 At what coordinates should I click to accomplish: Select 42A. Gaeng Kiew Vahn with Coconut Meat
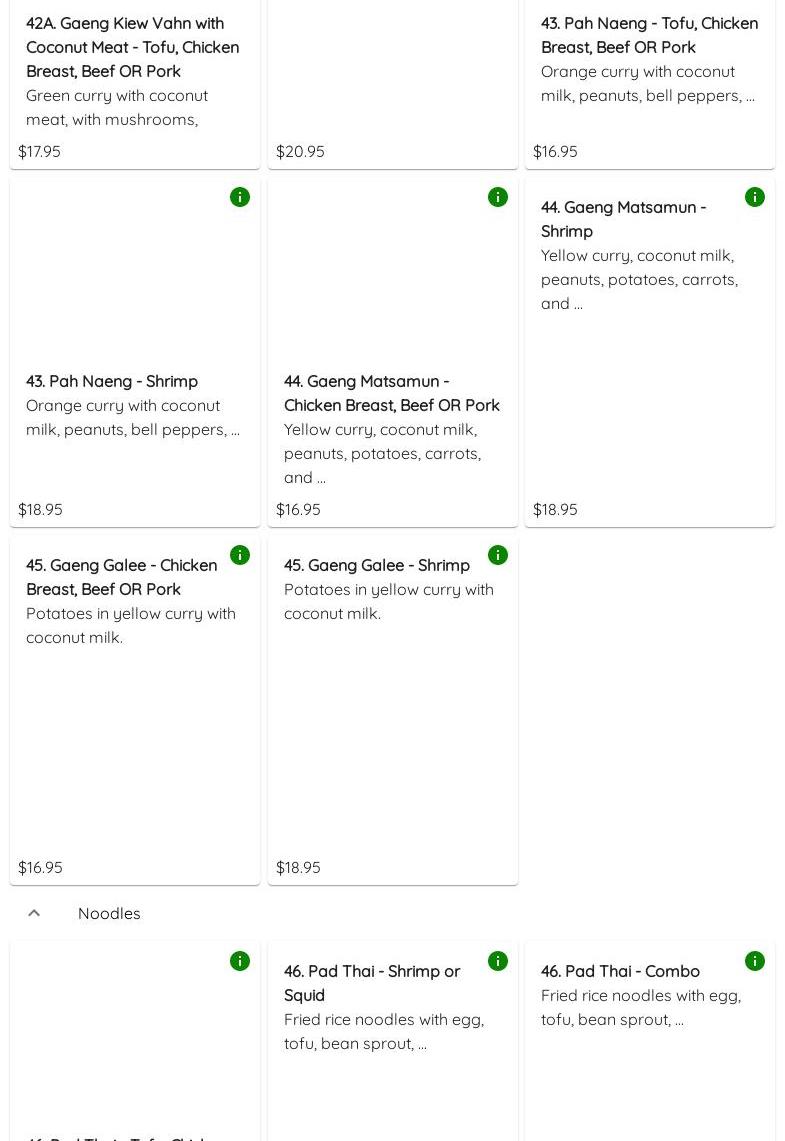click(132, 47)
